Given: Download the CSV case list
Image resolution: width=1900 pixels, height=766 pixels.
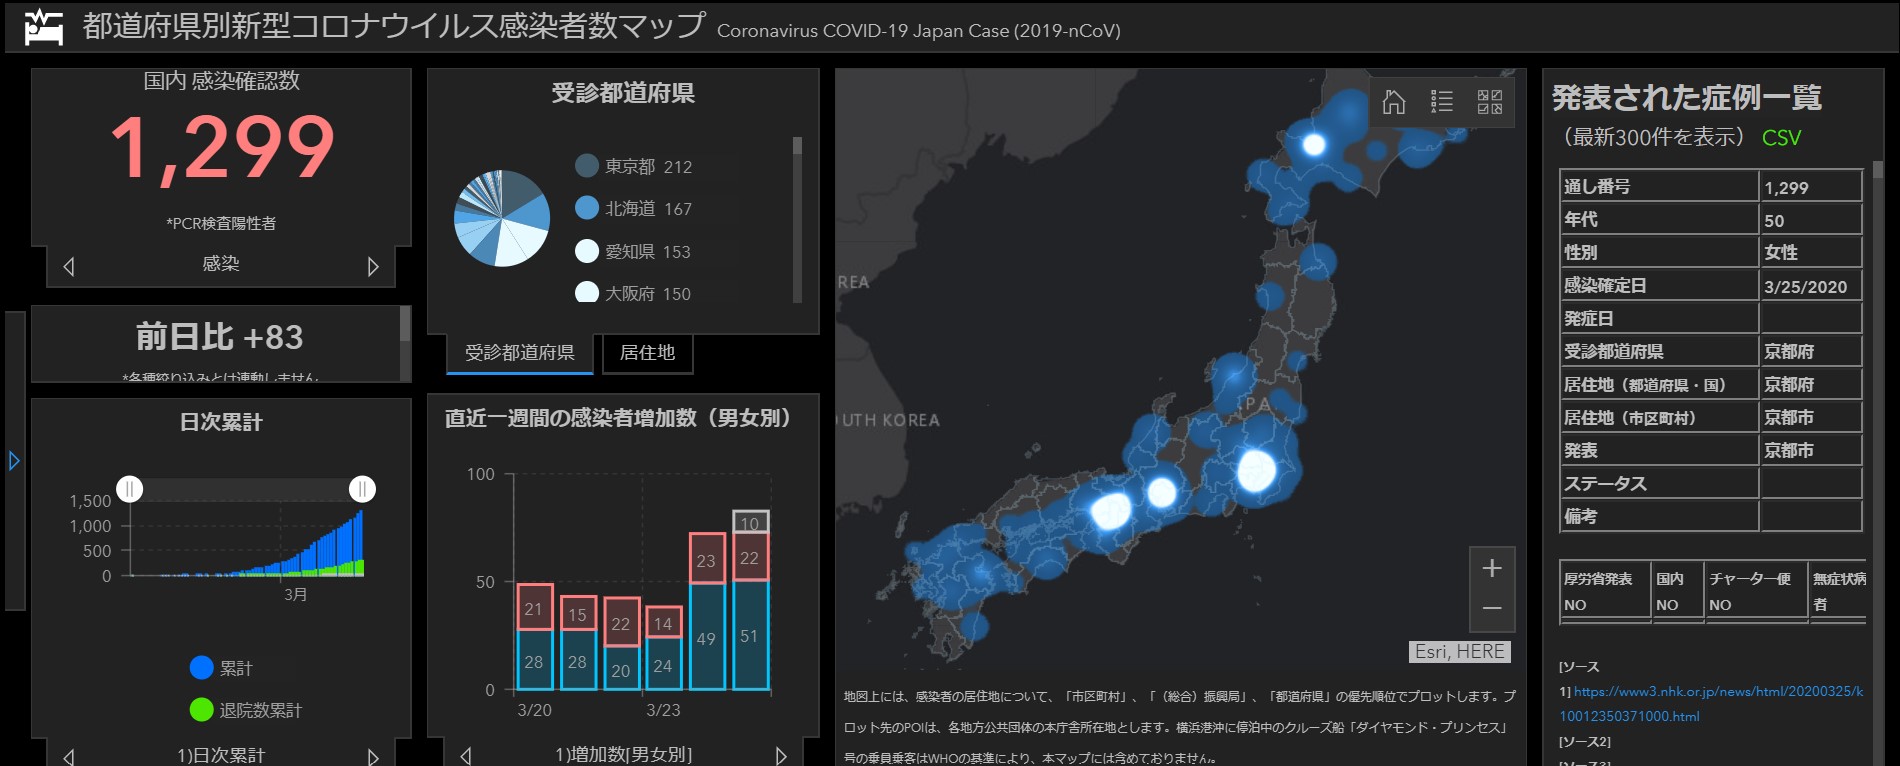Looking at the screenshot, I should (1781, 138).
